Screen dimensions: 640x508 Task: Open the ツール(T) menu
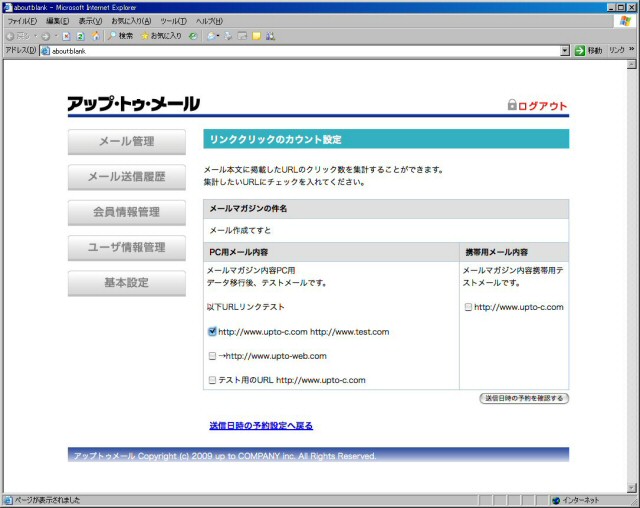pyautogui.click(x=173, y=21)
